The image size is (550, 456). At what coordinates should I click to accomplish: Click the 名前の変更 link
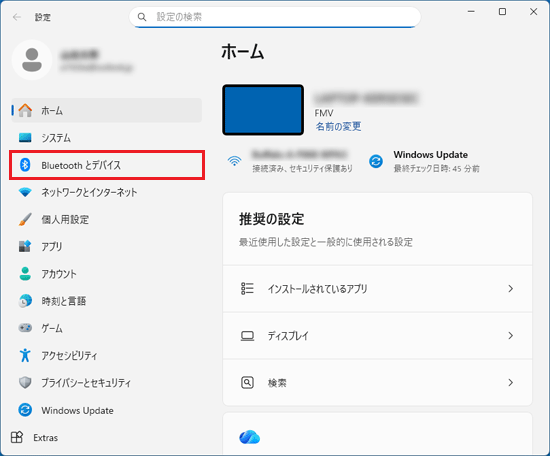point(338,126)
